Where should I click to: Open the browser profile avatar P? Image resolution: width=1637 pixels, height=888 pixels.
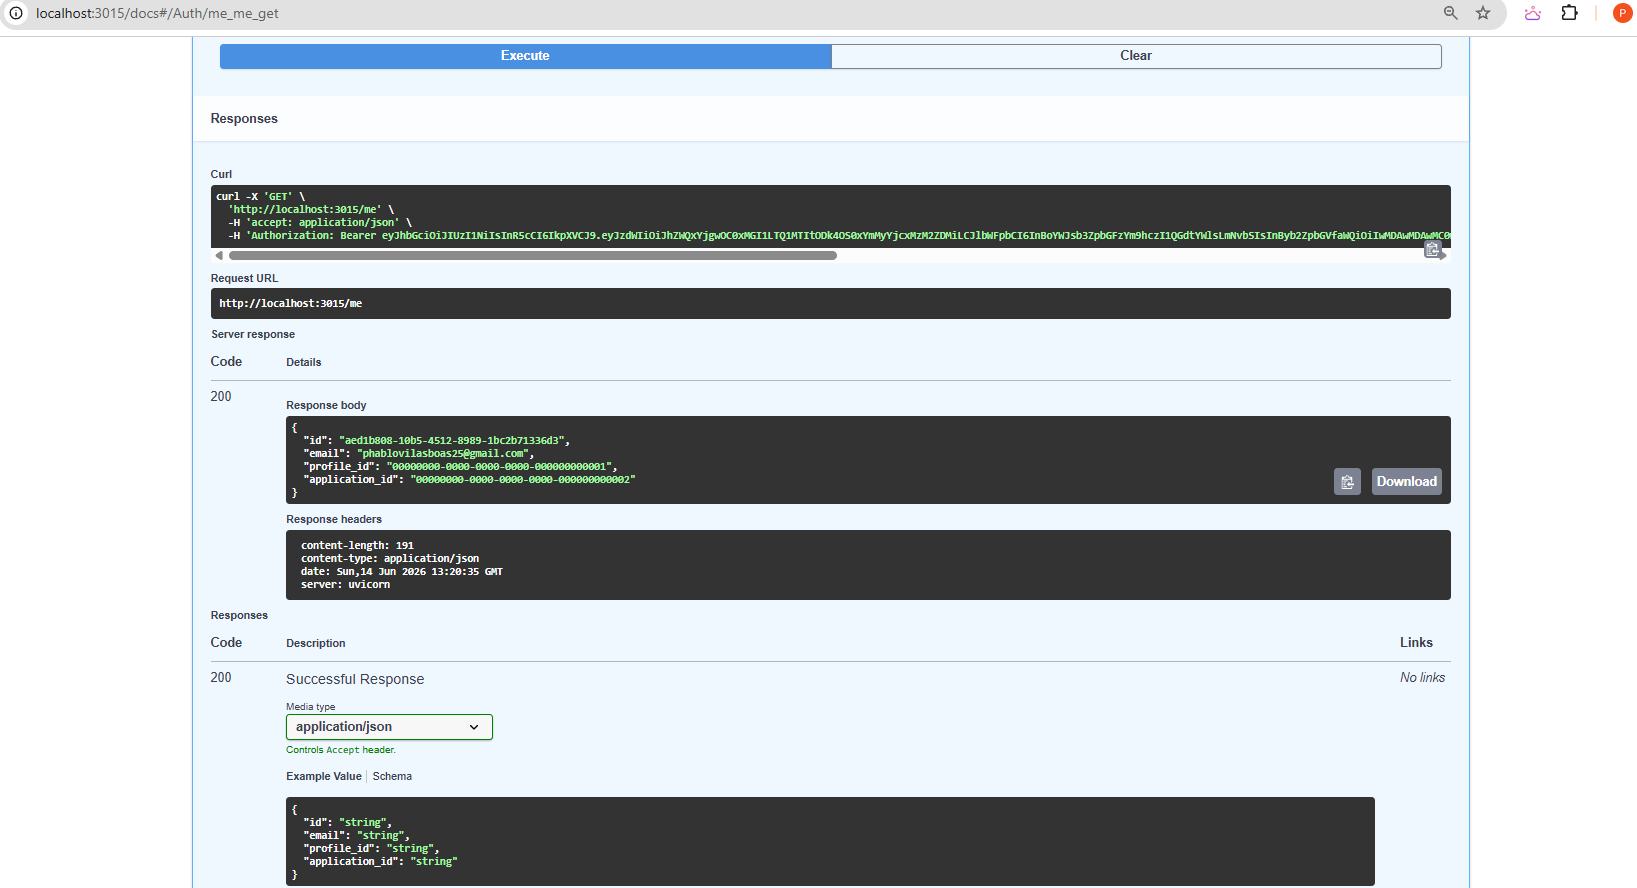click(1622, 13)
